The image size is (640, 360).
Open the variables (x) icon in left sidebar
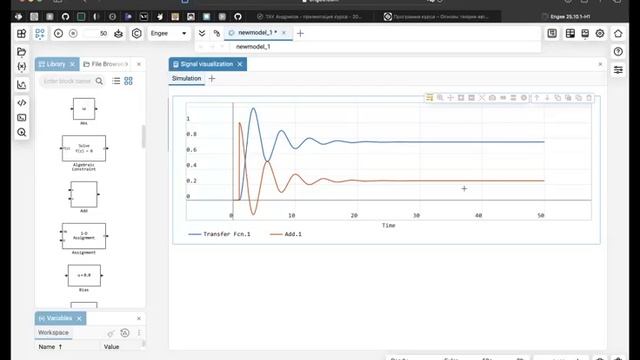click(x=22, y=66)
